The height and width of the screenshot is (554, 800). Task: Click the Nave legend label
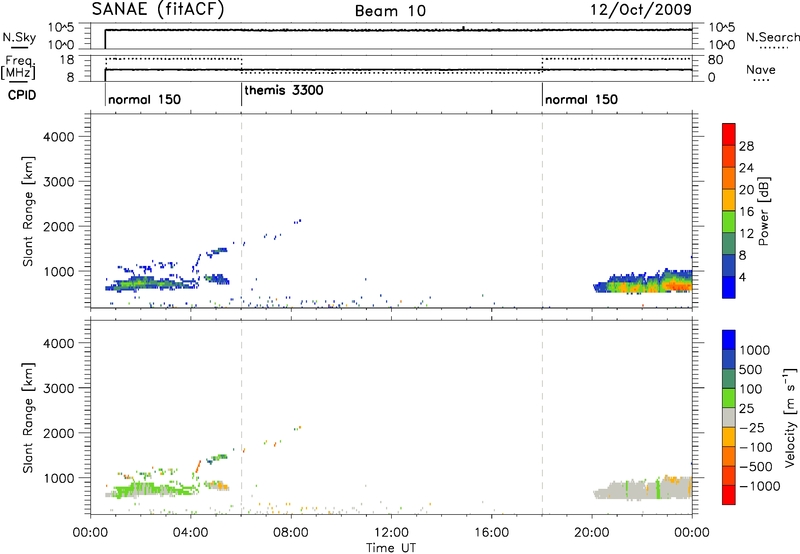[760, 70]
